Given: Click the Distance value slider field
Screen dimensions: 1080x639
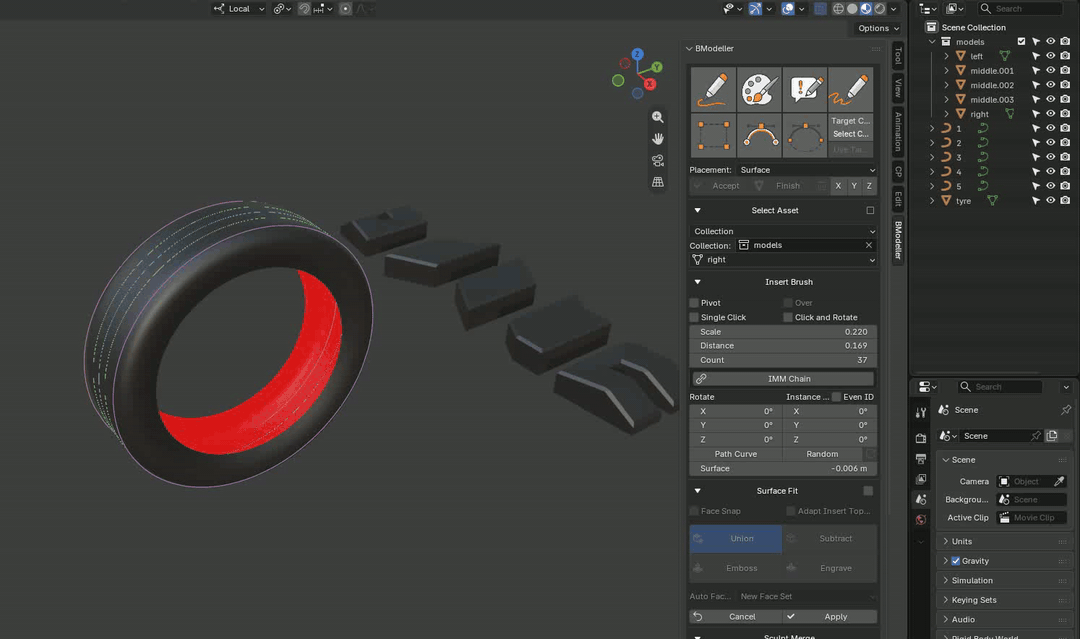Looking at the screenshot, I should [783, 346].
